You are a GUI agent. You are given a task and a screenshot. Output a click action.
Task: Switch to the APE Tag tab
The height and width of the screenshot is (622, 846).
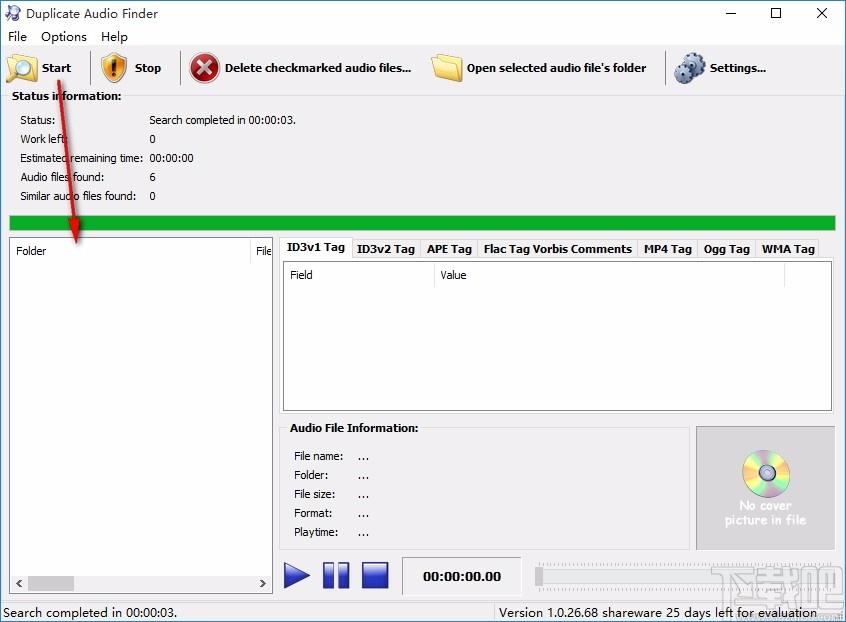[x=449, y=249]
